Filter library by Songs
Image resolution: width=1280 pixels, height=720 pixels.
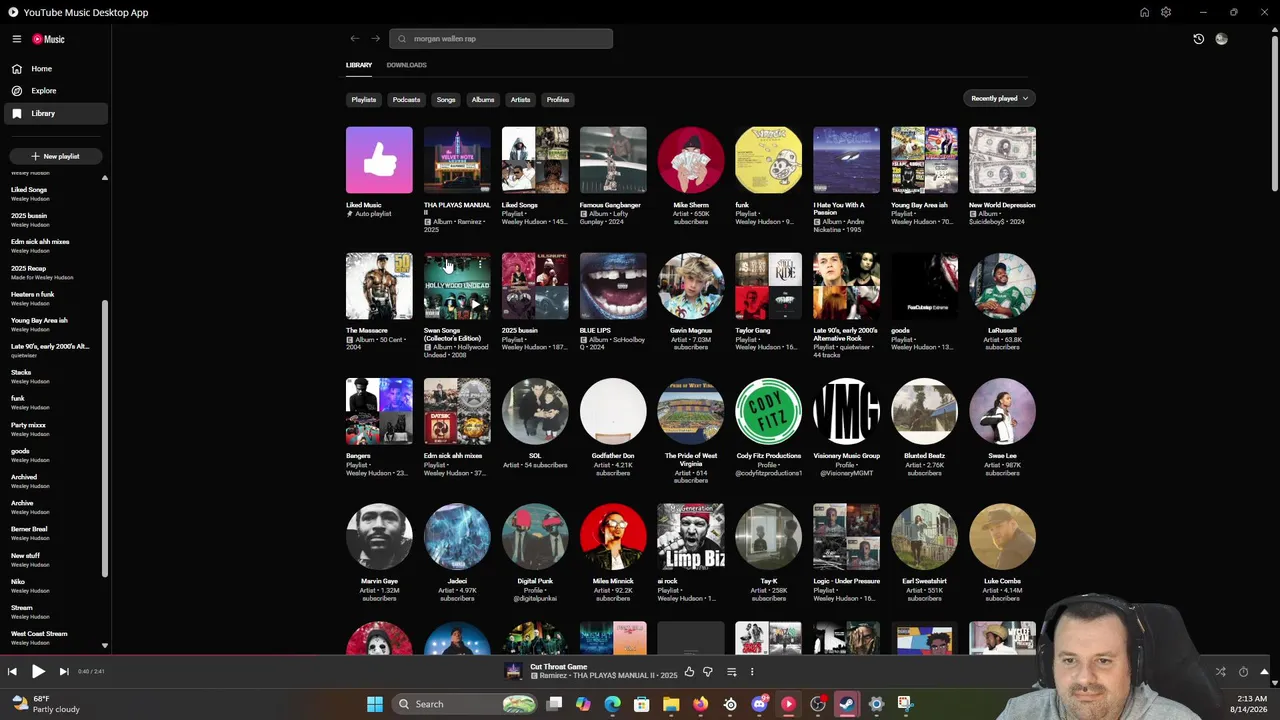(446, 100)
